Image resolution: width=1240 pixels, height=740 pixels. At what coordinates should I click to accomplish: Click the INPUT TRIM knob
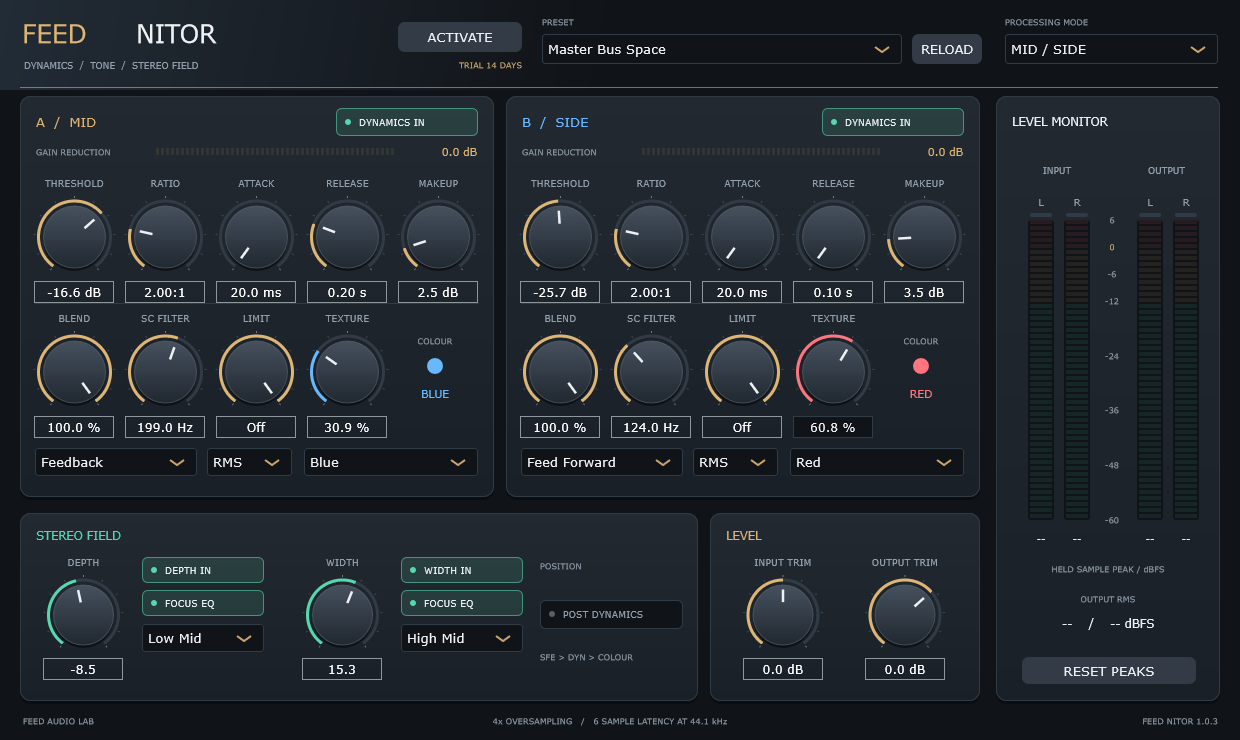(x=782, y=615)
